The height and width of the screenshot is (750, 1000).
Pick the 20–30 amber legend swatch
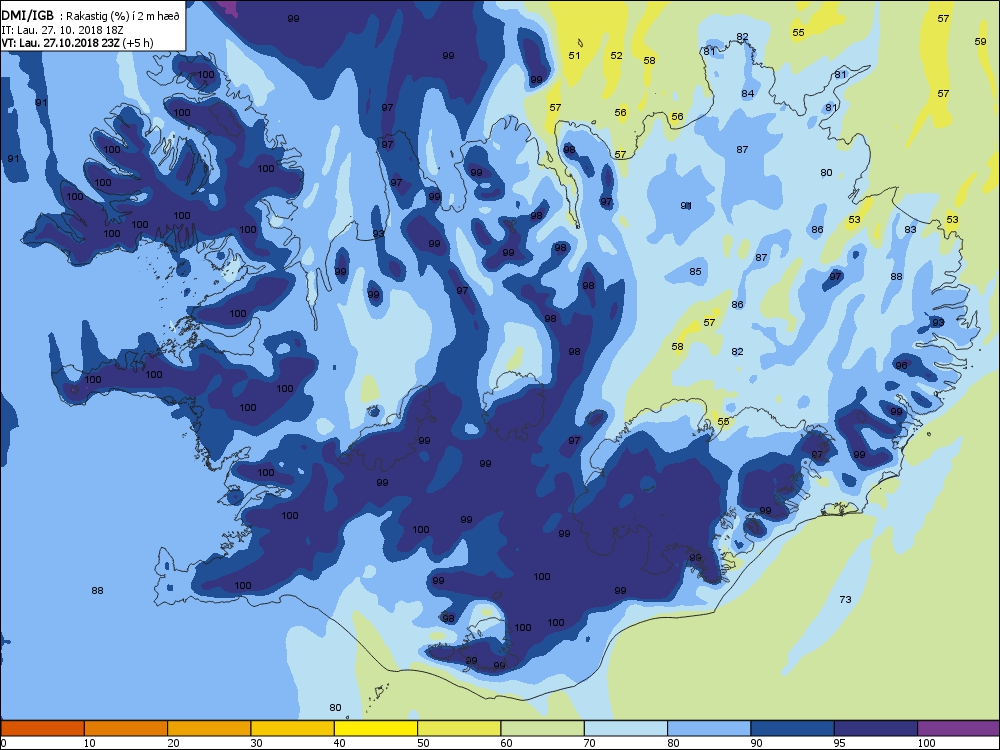point(209,728)
